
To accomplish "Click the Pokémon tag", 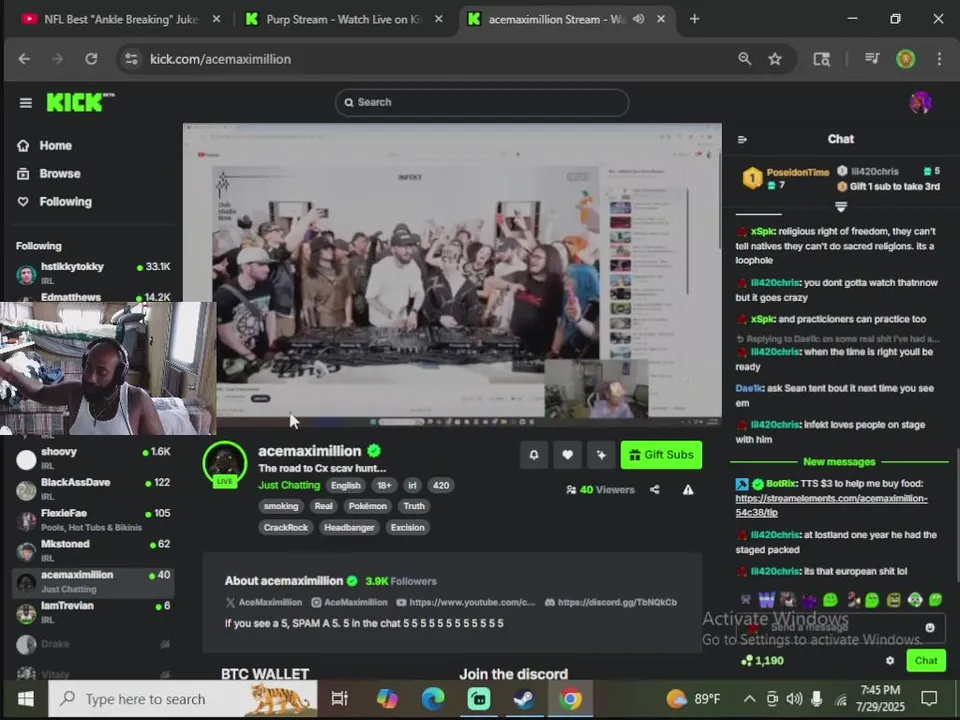I will point(367,506).
